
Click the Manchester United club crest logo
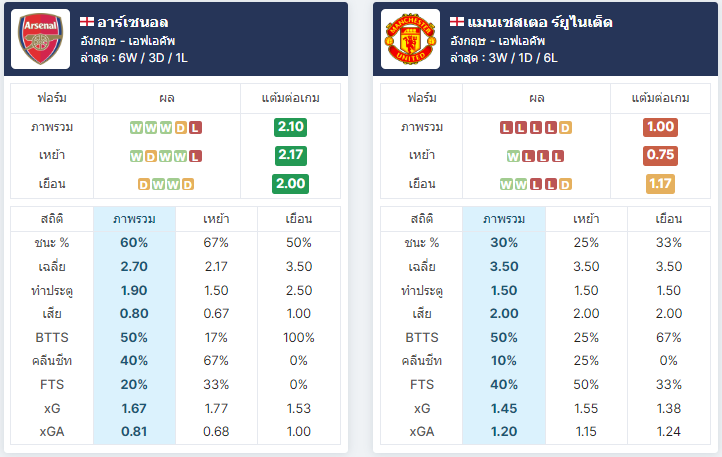point(411,39)
